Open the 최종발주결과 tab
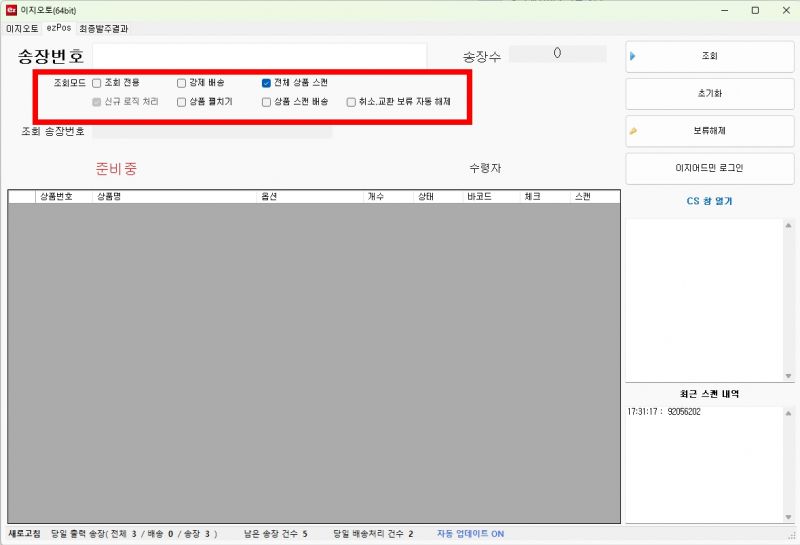This screenshot has width=800, height=545. coord(104,29)
